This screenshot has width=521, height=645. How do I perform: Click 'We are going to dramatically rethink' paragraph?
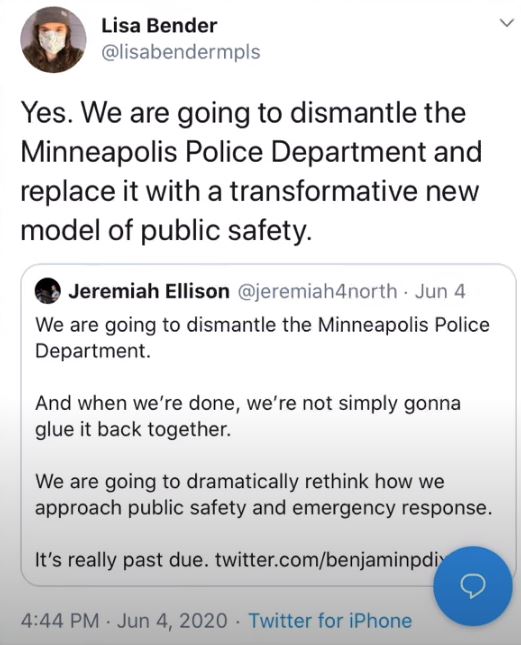[264, 494]
